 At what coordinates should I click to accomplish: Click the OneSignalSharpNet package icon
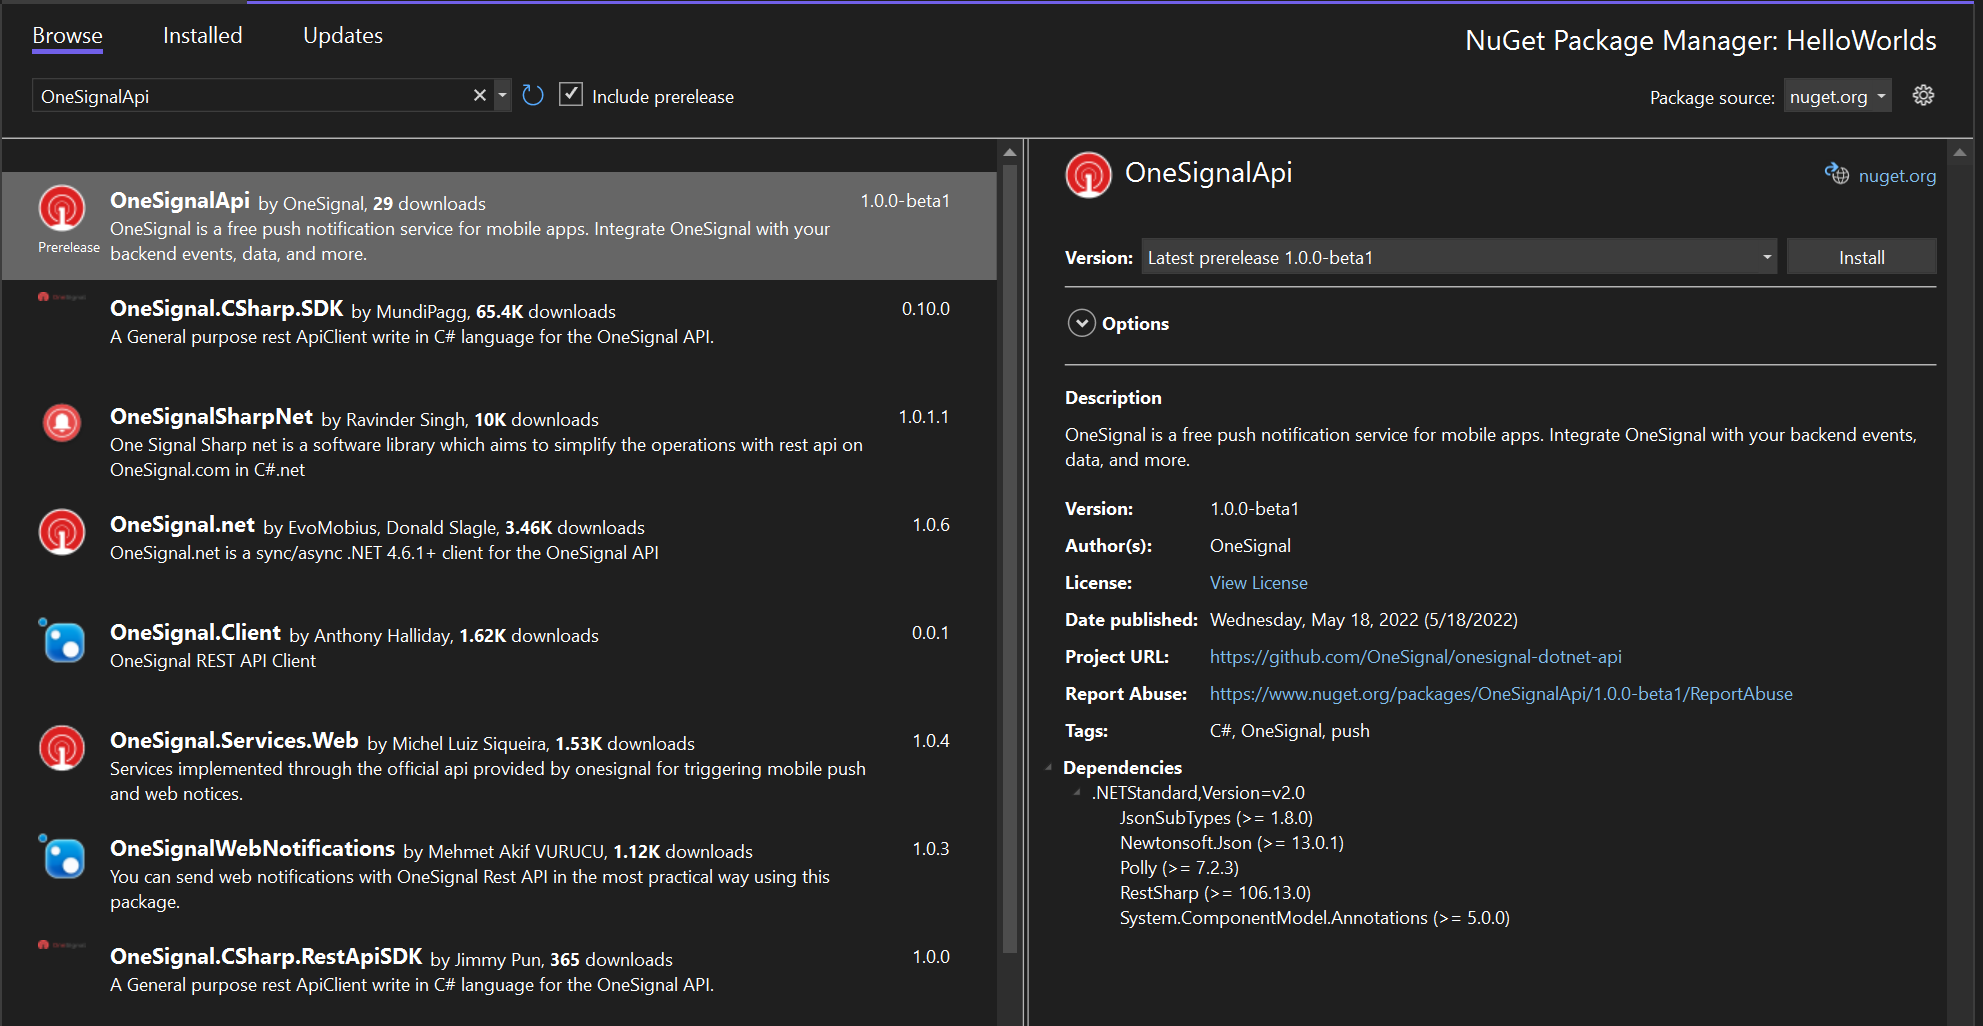[62, 422]
